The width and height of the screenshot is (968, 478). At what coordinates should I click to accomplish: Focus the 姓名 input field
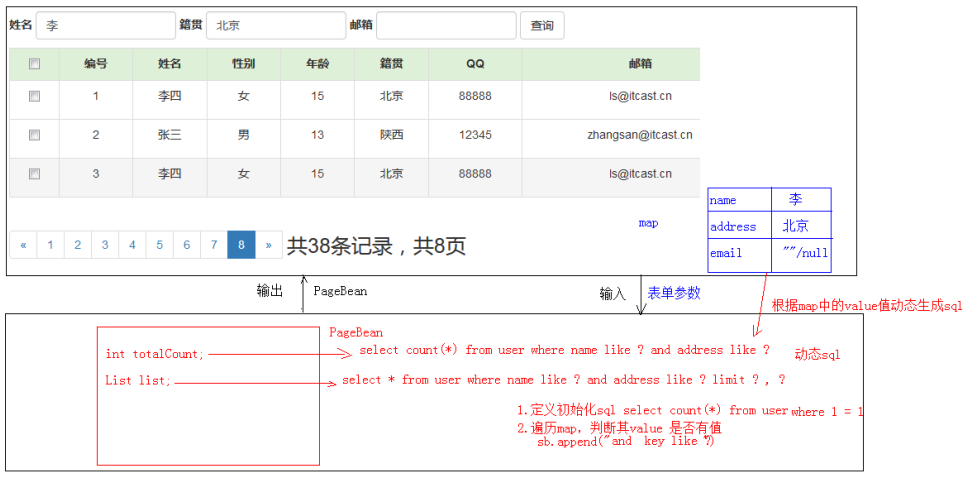(106, 25)
